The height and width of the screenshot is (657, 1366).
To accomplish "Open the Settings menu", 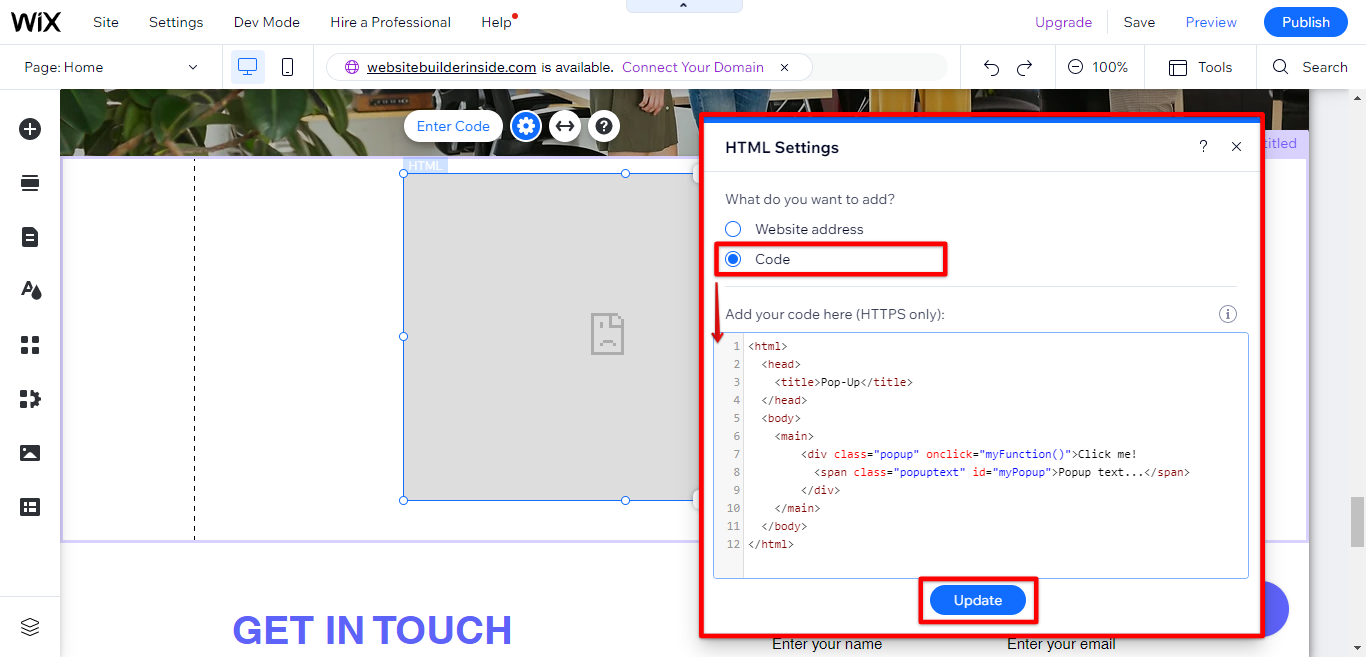I will 175,21.
